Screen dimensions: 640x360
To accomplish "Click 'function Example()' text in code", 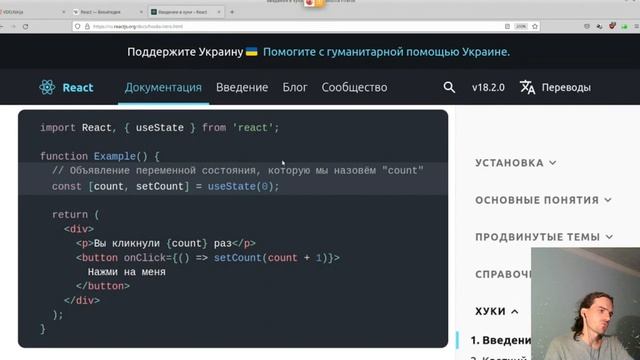I will (94, 156).
